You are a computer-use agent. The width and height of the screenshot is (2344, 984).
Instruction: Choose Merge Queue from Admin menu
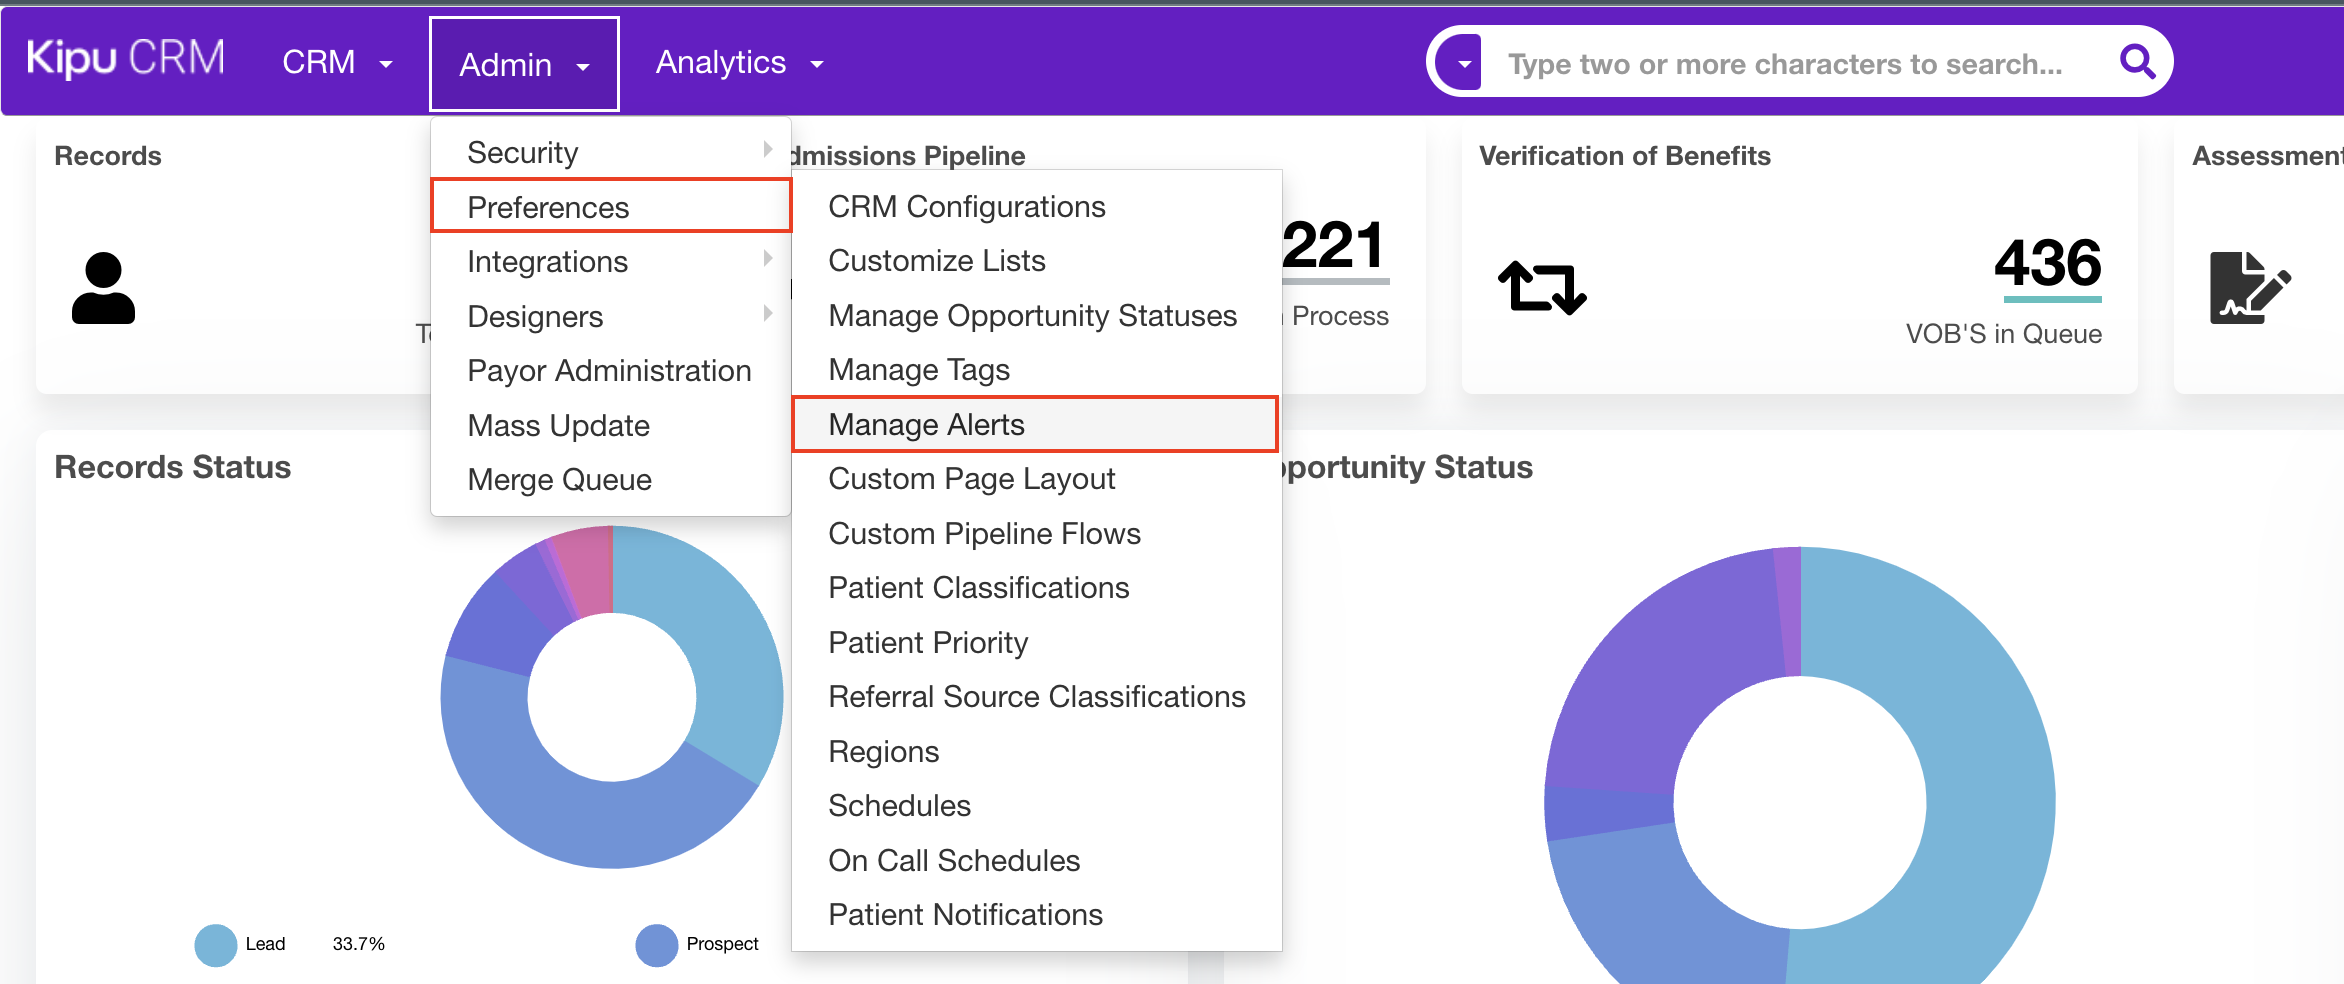click(559, 480)
